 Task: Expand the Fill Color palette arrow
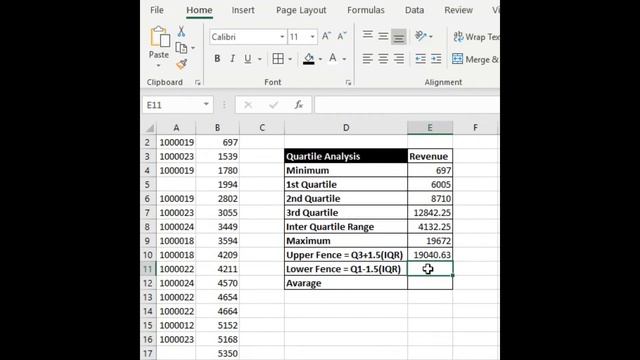(320, 59)
